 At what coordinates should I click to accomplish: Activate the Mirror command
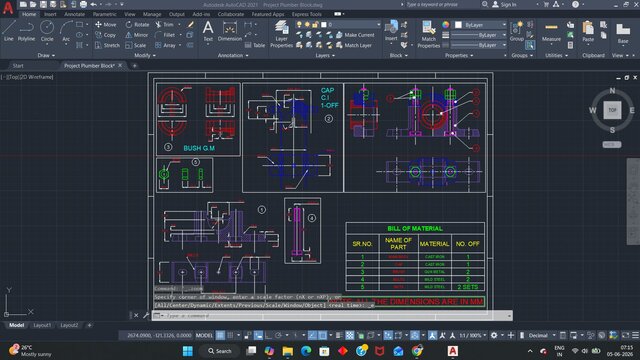pyautogui.click(x=137, y=35)
